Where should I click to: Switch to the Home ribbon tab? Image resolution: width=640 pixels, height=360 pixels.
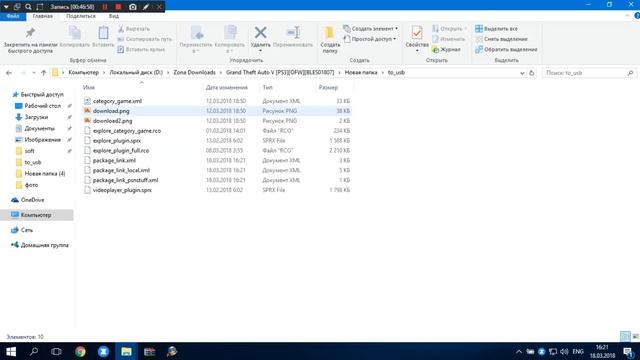[42, 16]
